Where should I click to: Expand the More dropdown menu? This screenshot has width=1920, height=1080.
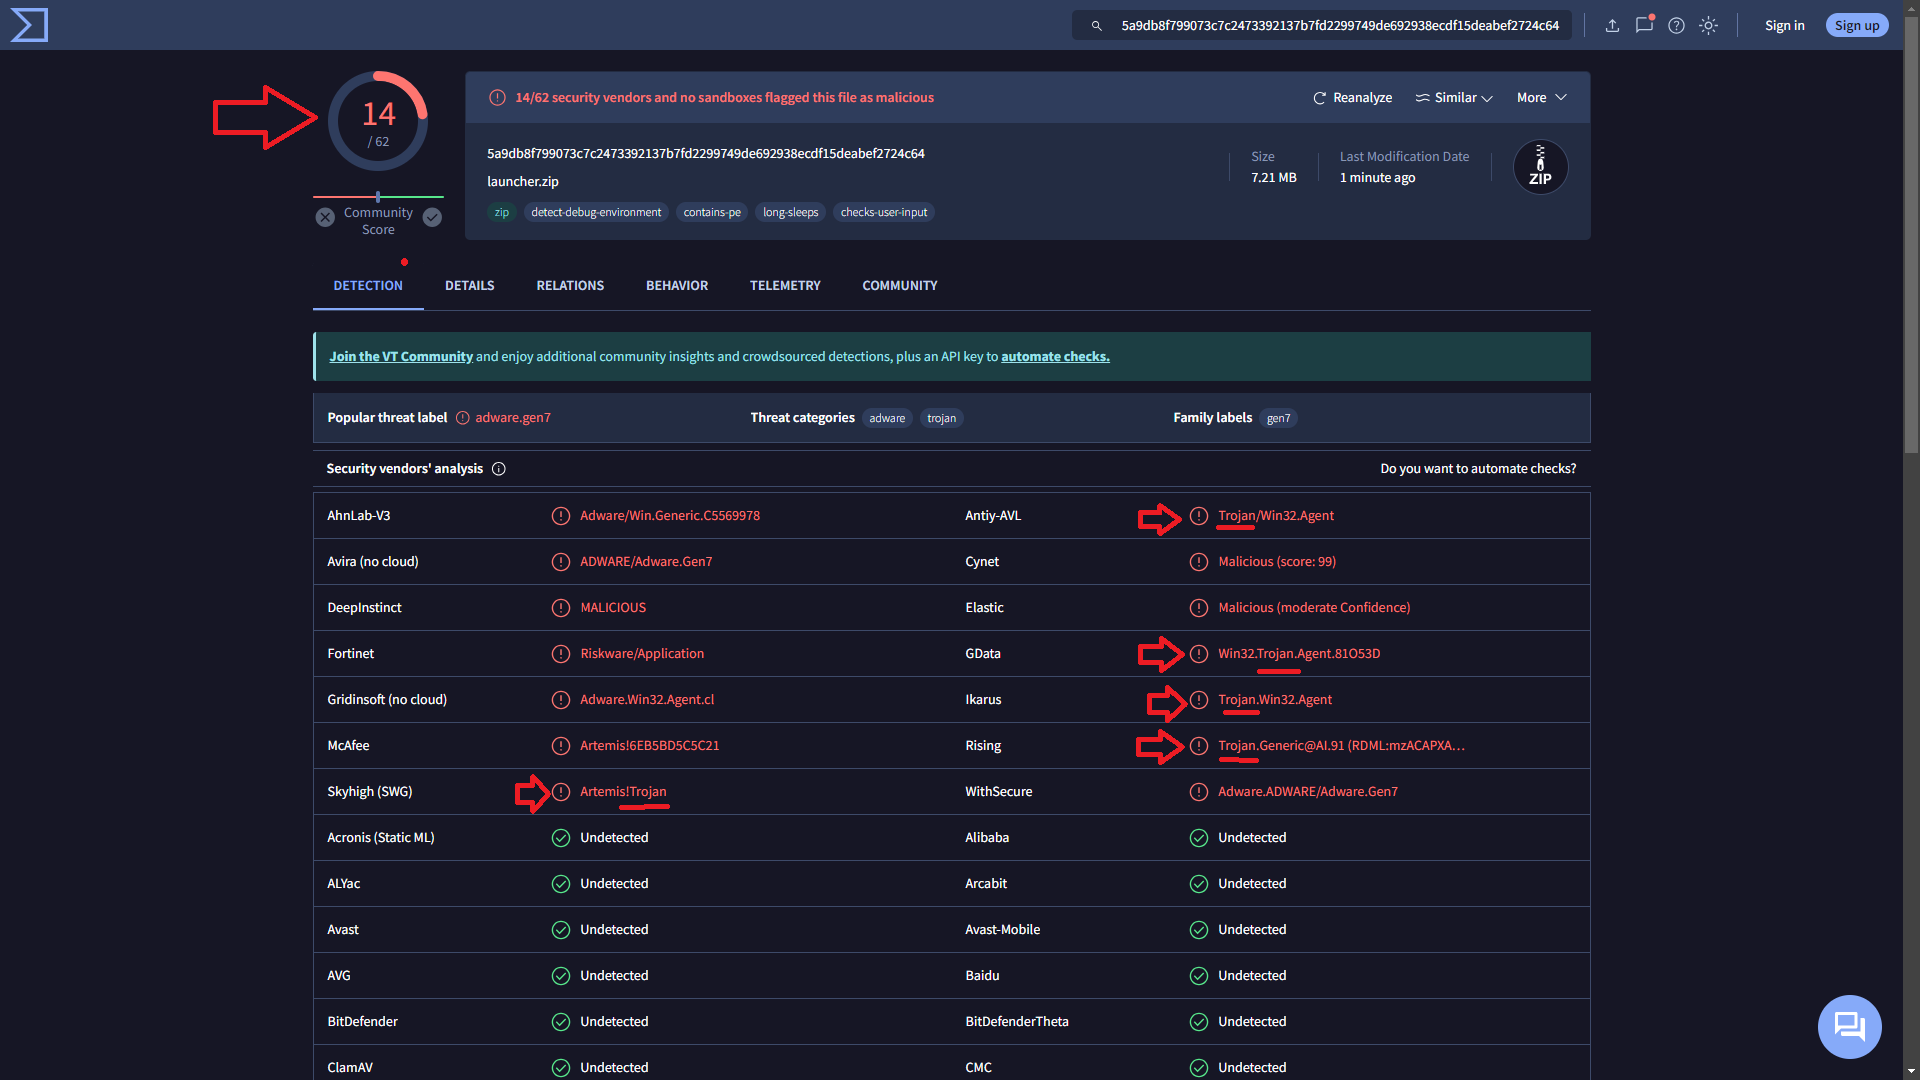pos(1541,98)
